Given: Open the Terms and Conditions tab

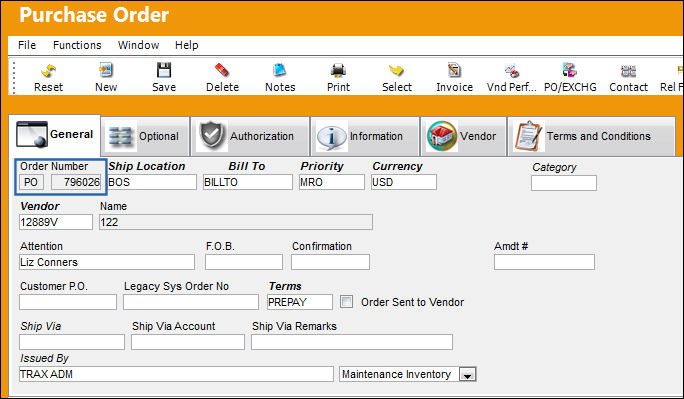Looking at the screenshot, I should pos(591,136).
